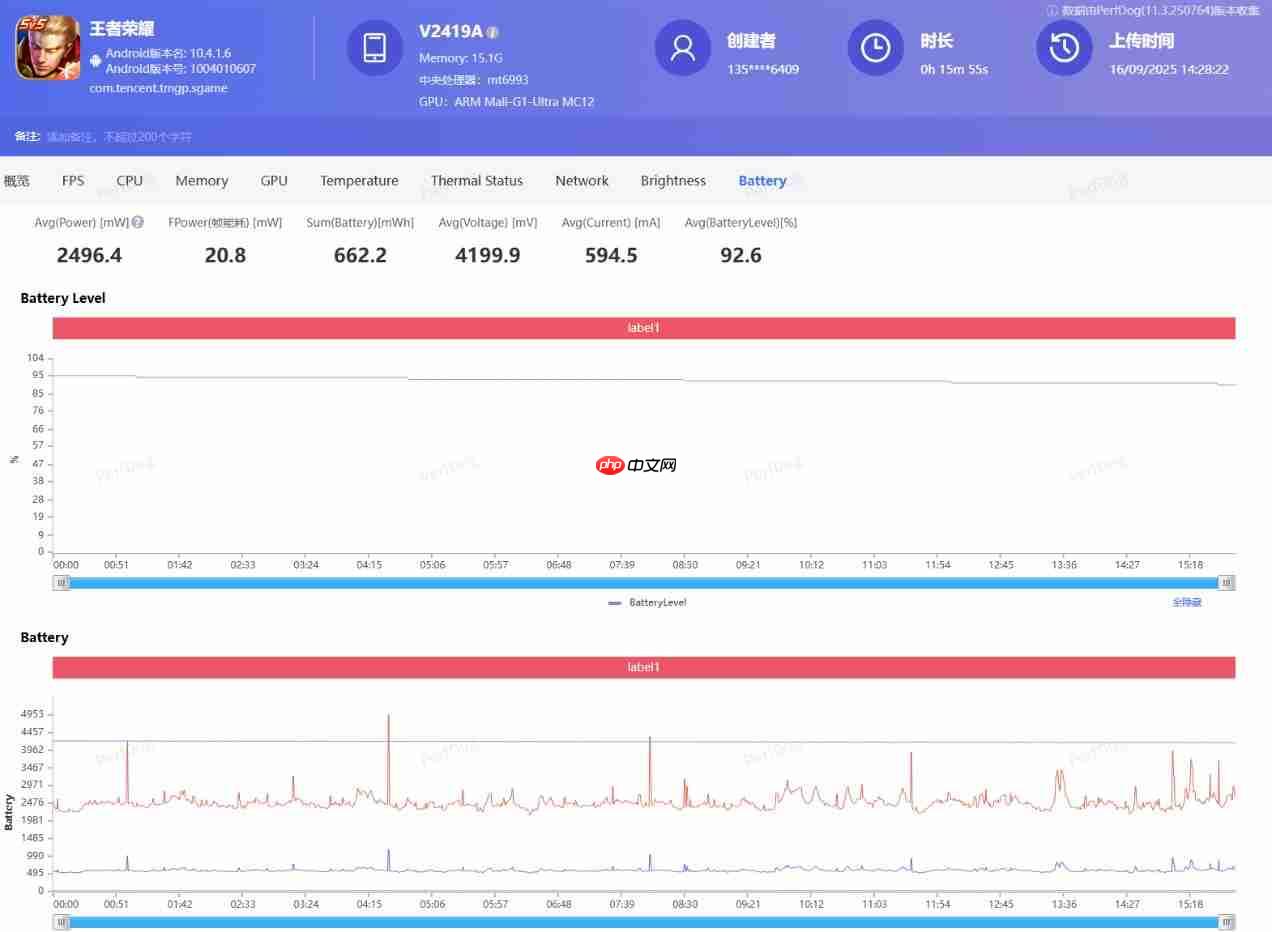This screenshot has width=1272, height=932.
Task: Click right handle of Battery Level time slider
Action: [x=1226, y=583]
